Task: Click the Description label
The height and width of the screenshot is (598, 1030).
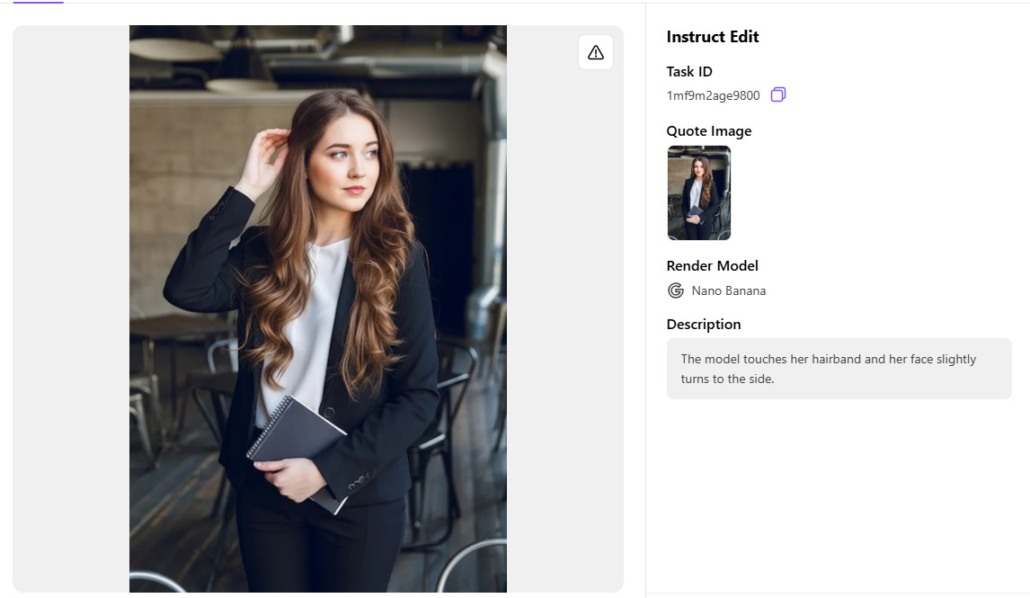Action: [x=703, y=325]
